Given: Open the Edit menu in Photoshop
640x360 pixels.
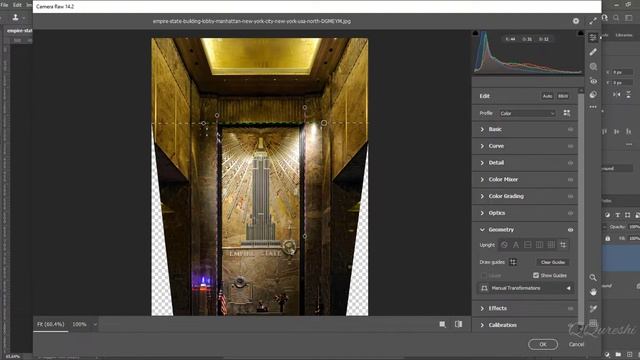Looking at the screenshot, I should coord(17,5).
